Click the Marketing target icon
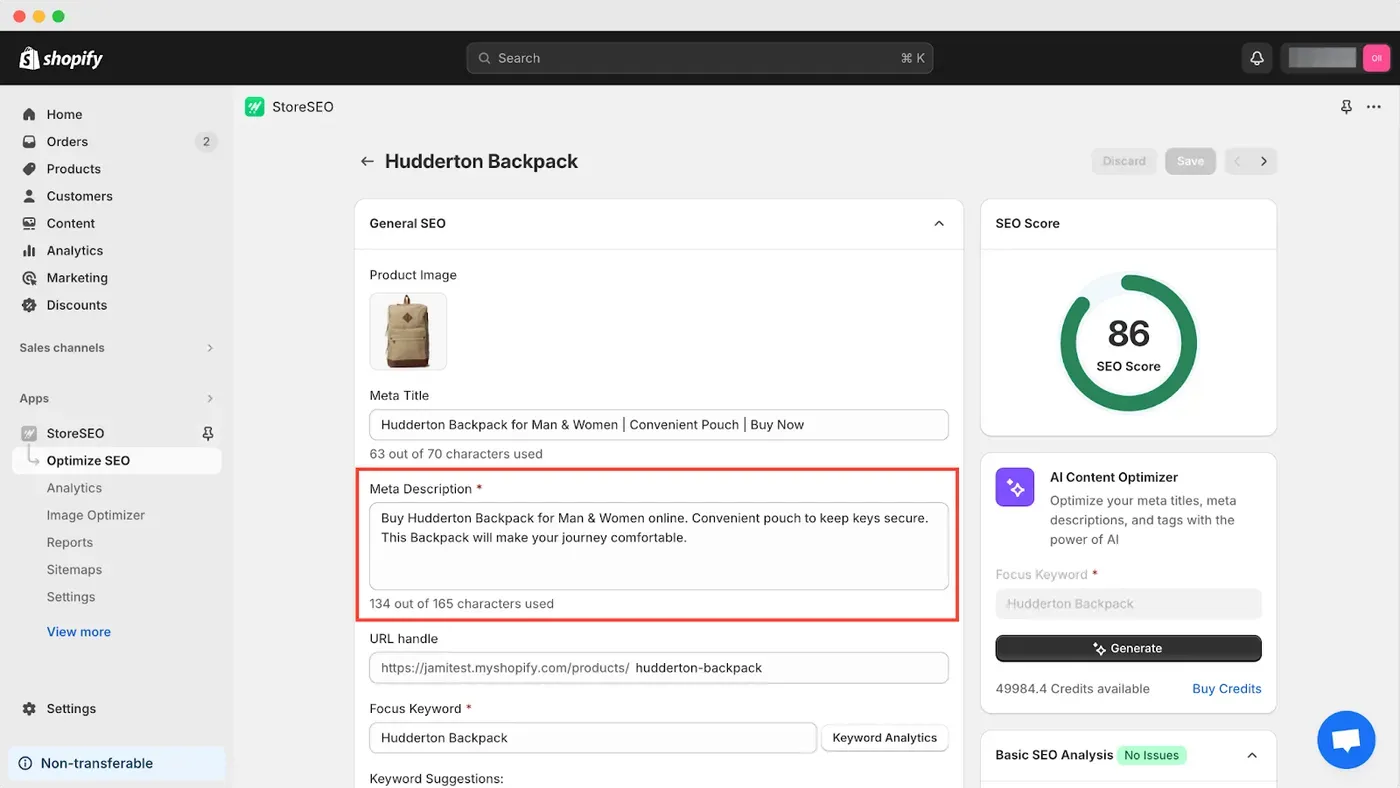 point(29,278)
